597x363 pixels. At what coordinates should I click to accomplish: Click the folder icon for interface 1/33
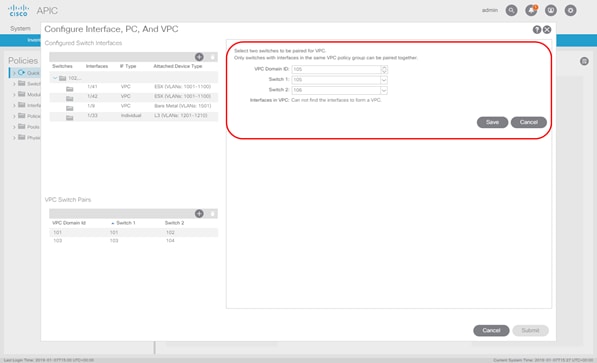click(70, 118)
